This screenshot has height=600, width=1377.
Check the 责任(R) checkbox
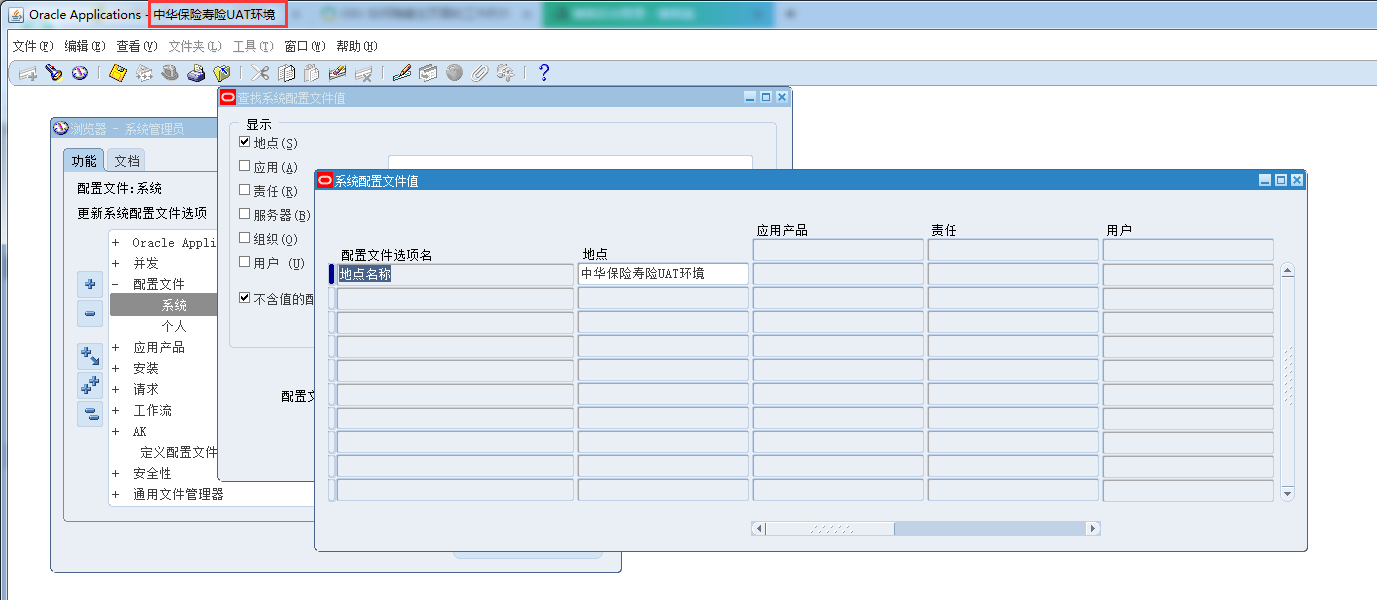coord(245,190)
